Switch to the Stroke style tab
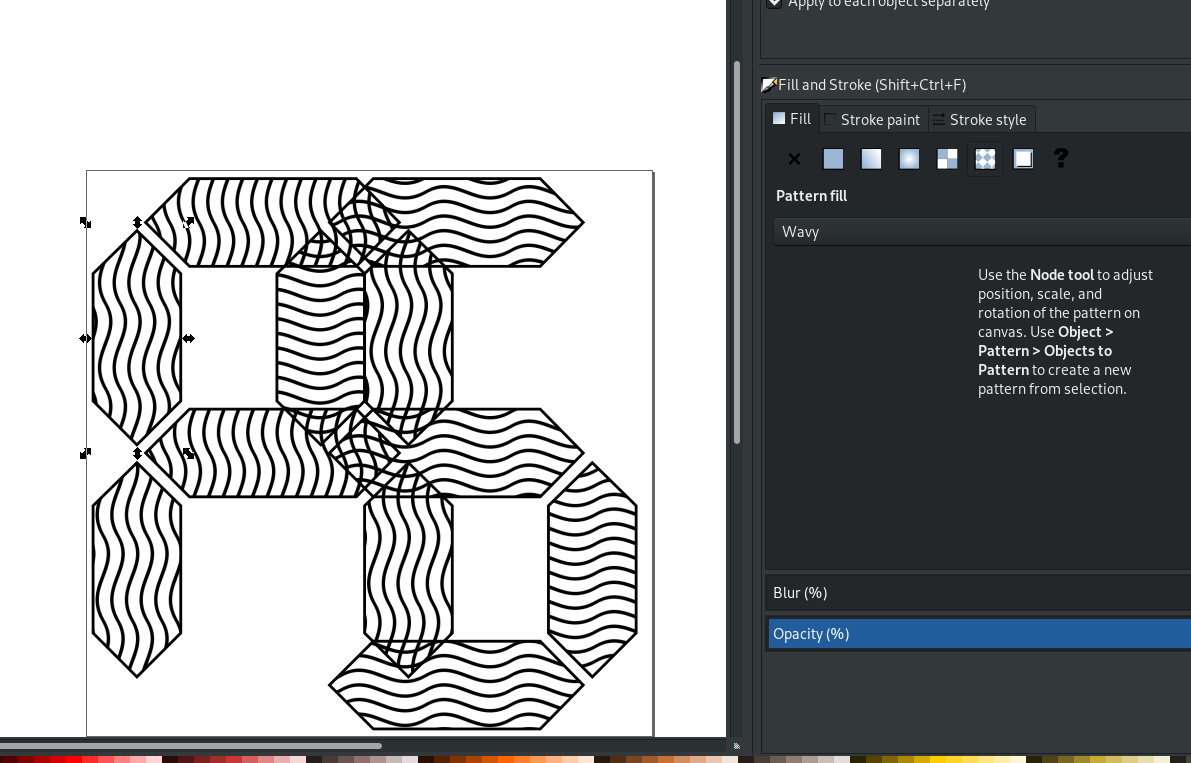 [982, 118]
